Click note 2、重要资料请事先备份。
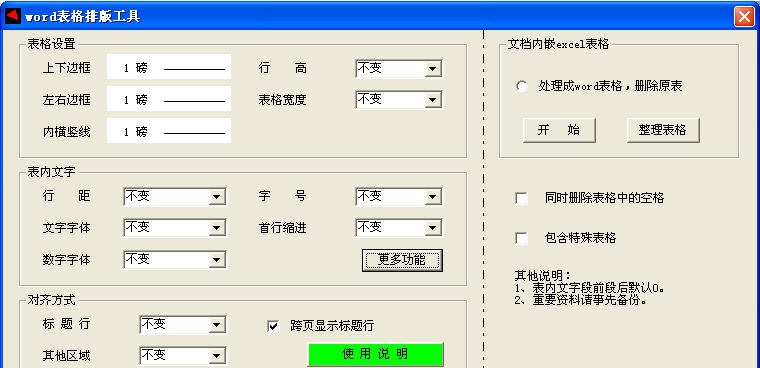This screenshot has height=368, width=760. pyautogui.click(x=581, y=300)
